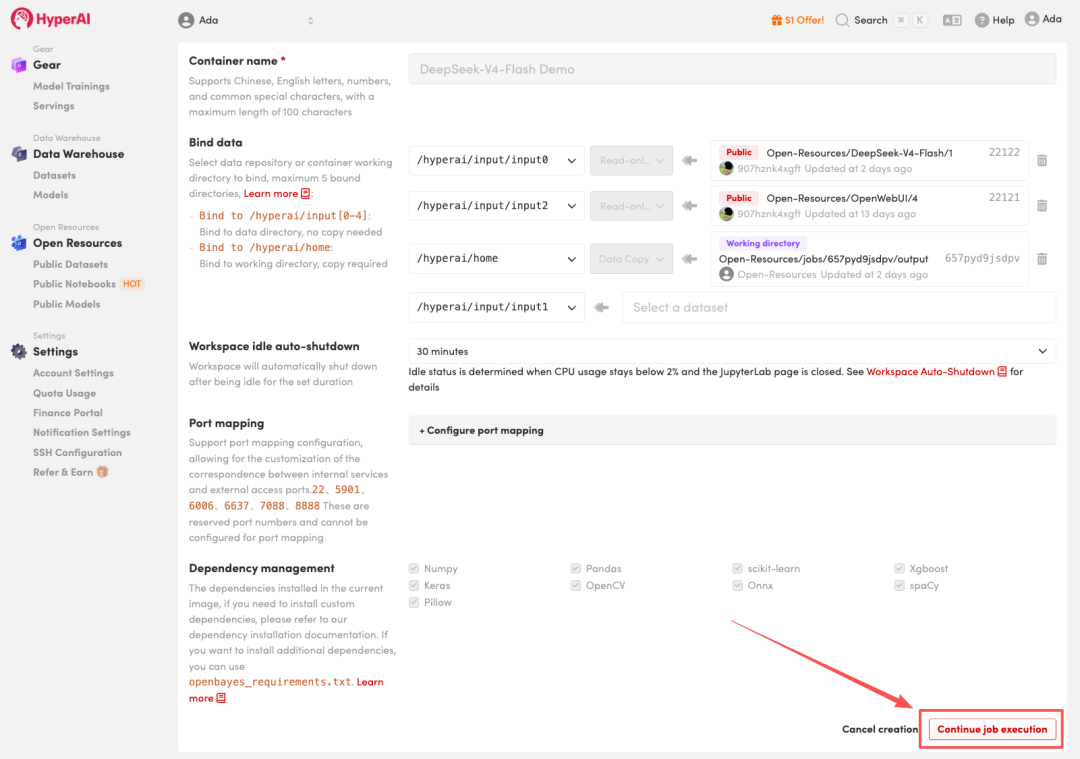Open SSH Configuration settings
Viewport: 1080px width, 759px height.
(77, 453)
